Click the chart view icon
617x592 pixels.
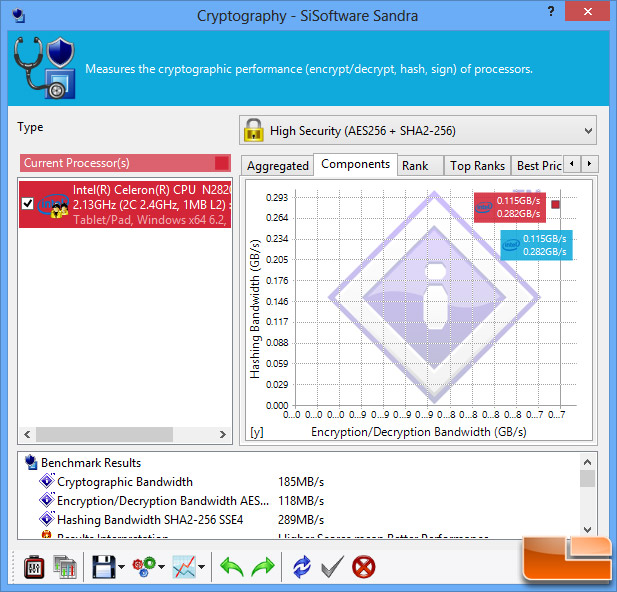tap(184, 567)
